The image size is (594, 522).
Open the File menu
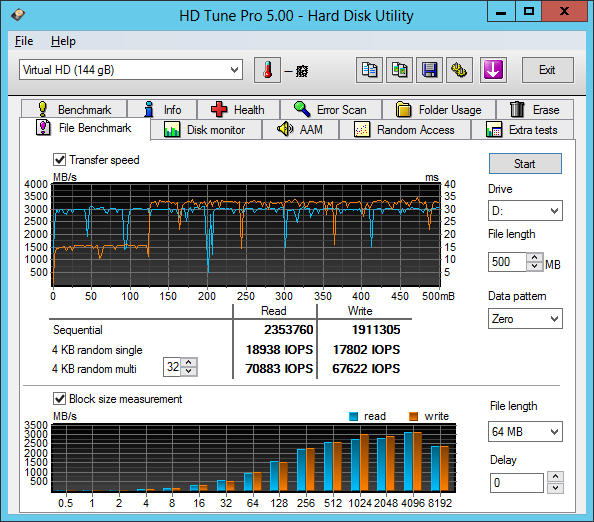[x=24, y=41]
